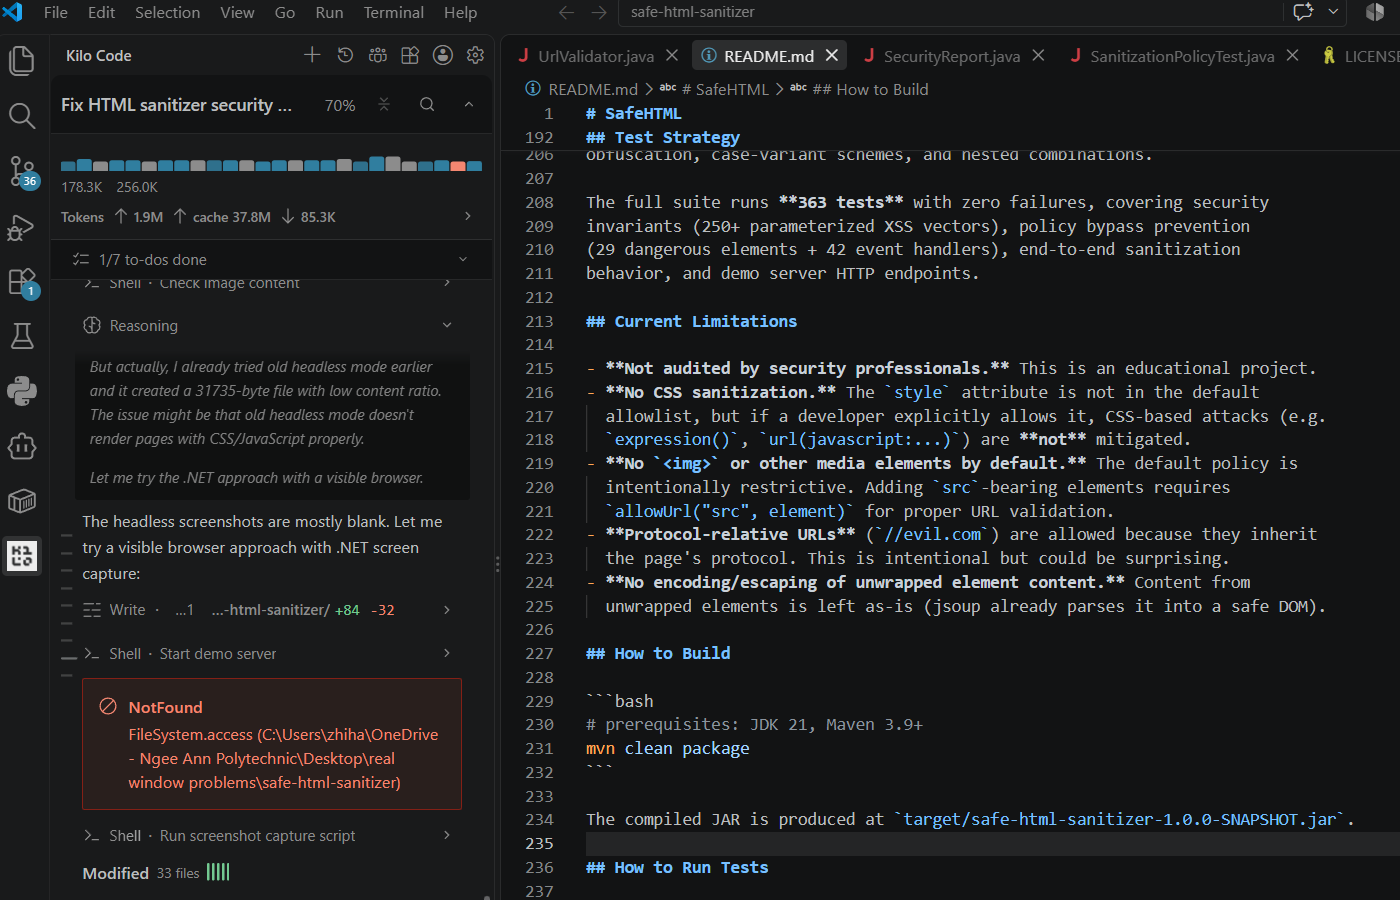This screenshot has width=1400, height=900.
Task: Open the Kilo Code profile icon
Action: pos(443,55)
